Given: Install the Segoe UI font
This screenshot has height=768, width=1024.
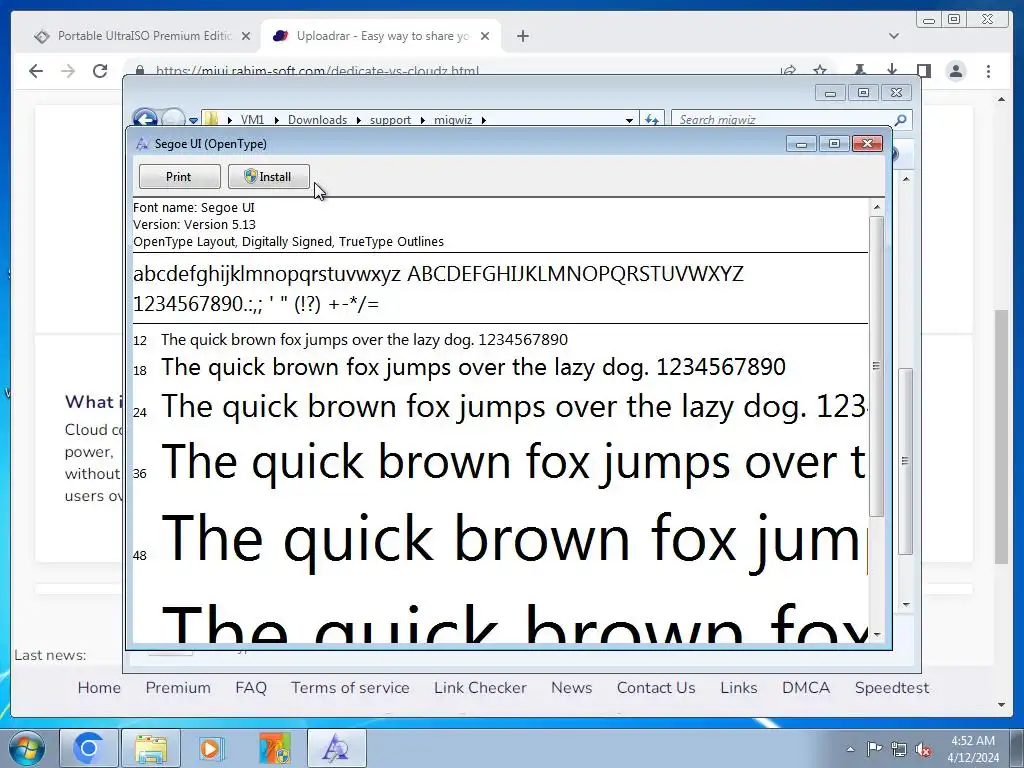Looking at the screenshot, I should click(268, 176).
